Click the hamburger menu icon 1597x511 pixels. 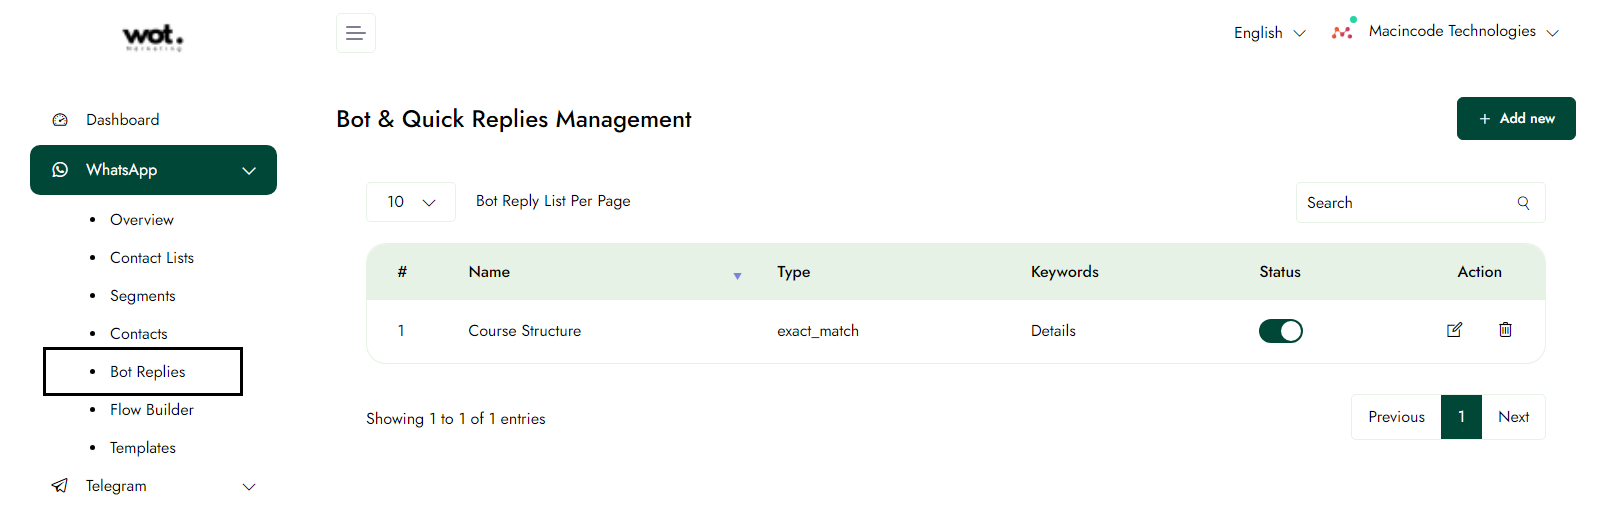355,33
